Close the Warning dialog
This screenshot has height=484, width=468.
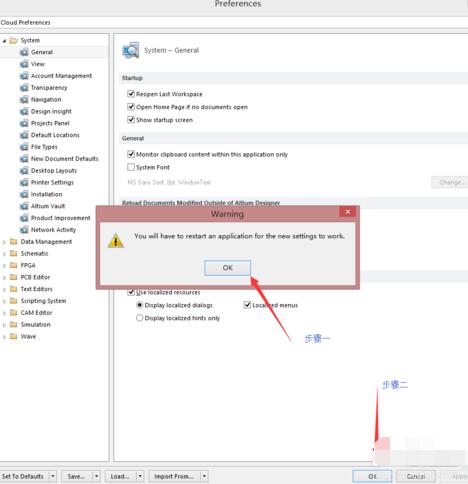(x=348, y=212)
